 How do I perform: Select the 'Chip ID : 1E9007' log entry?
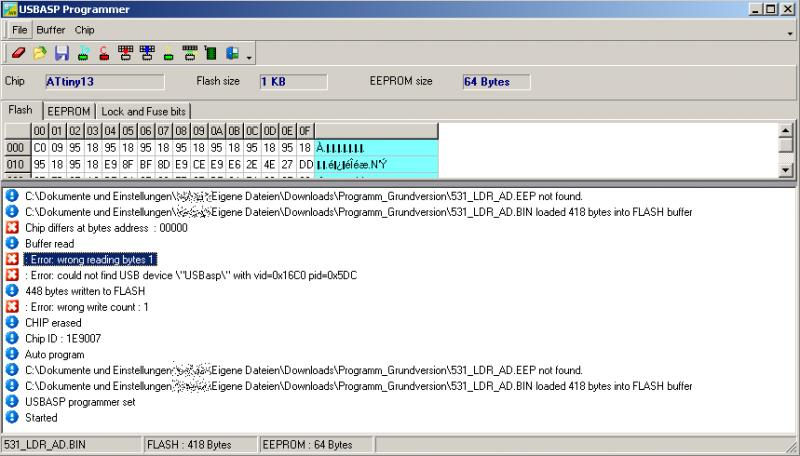click(63, 339)
